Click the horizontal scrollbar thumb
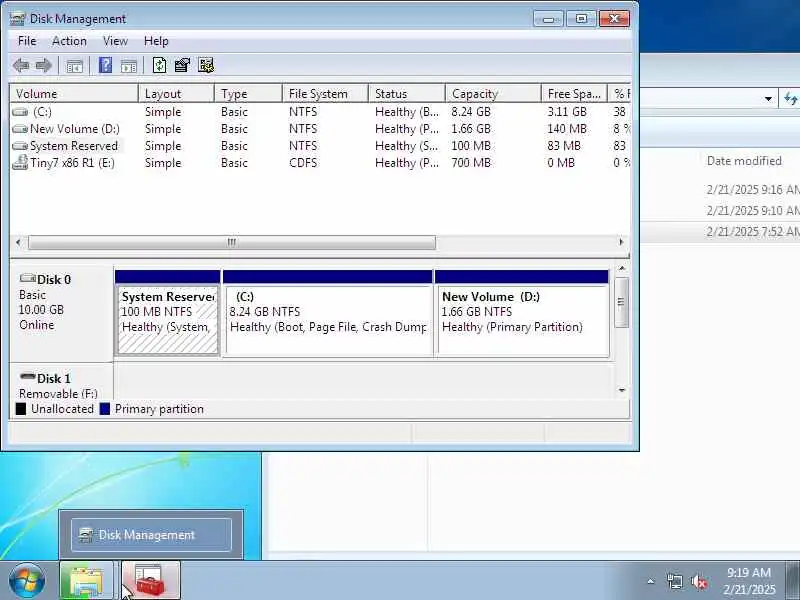 [232, 242]
